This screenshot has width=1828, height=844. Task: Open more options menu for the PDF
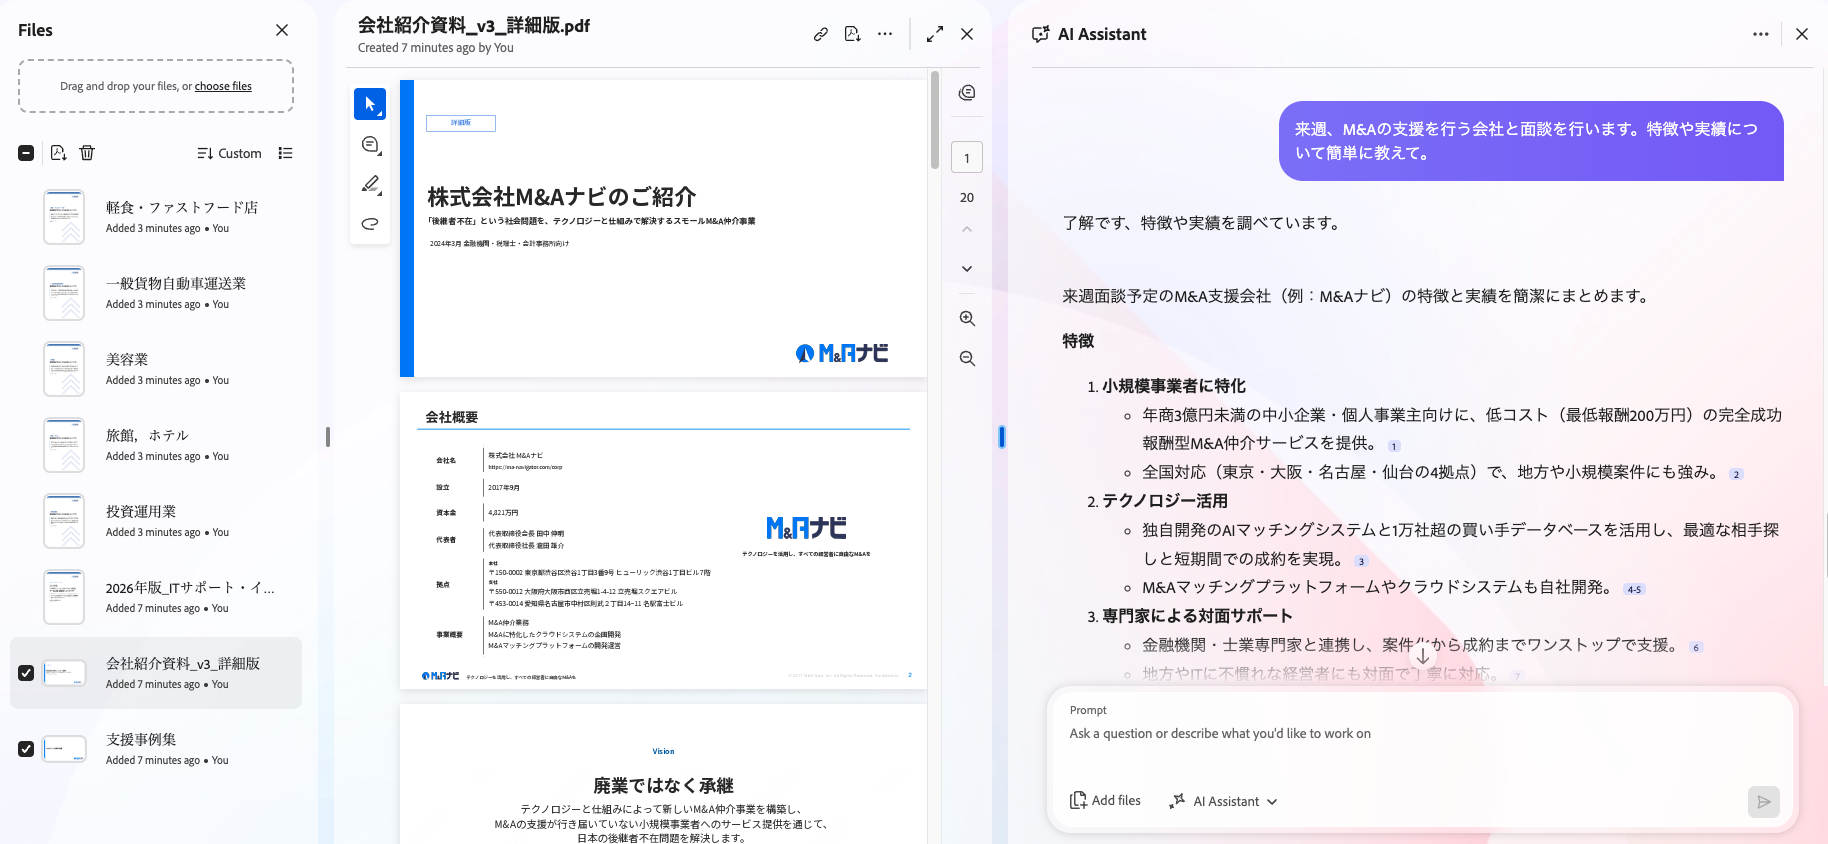click(885, 34)
